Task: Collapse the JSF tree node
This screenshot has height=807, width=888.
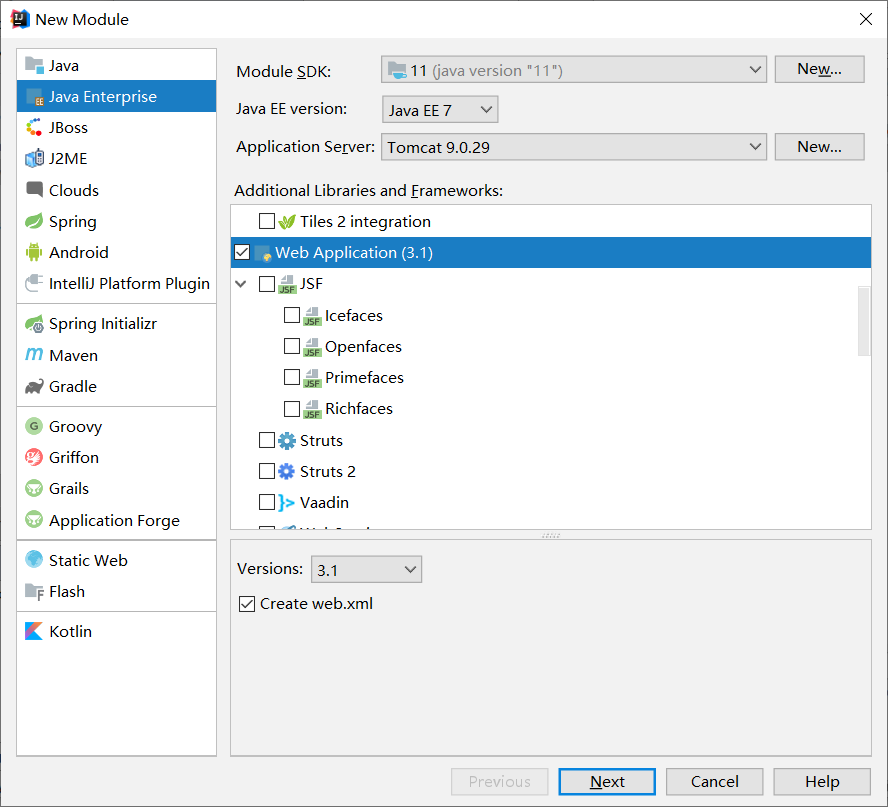Action: (241, 284)
